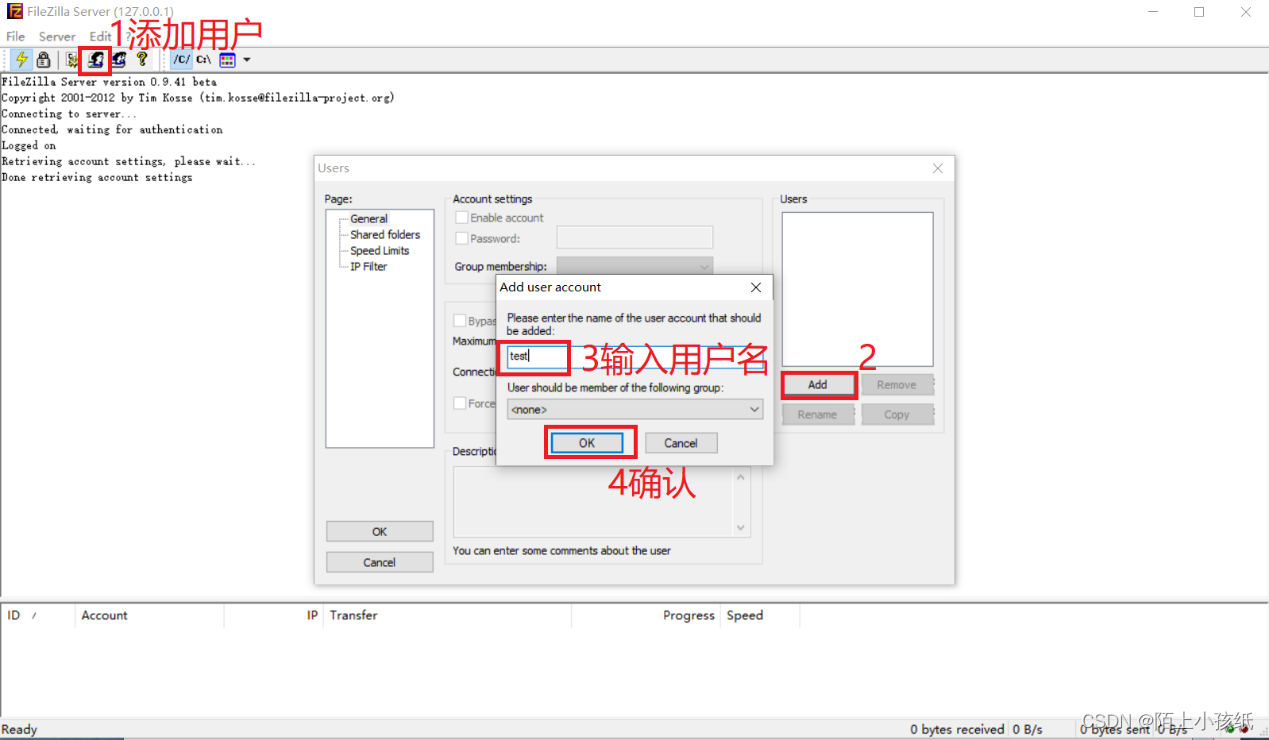
Task: Click the FileZilla Server title bar logo
Action: pos(14,12)
